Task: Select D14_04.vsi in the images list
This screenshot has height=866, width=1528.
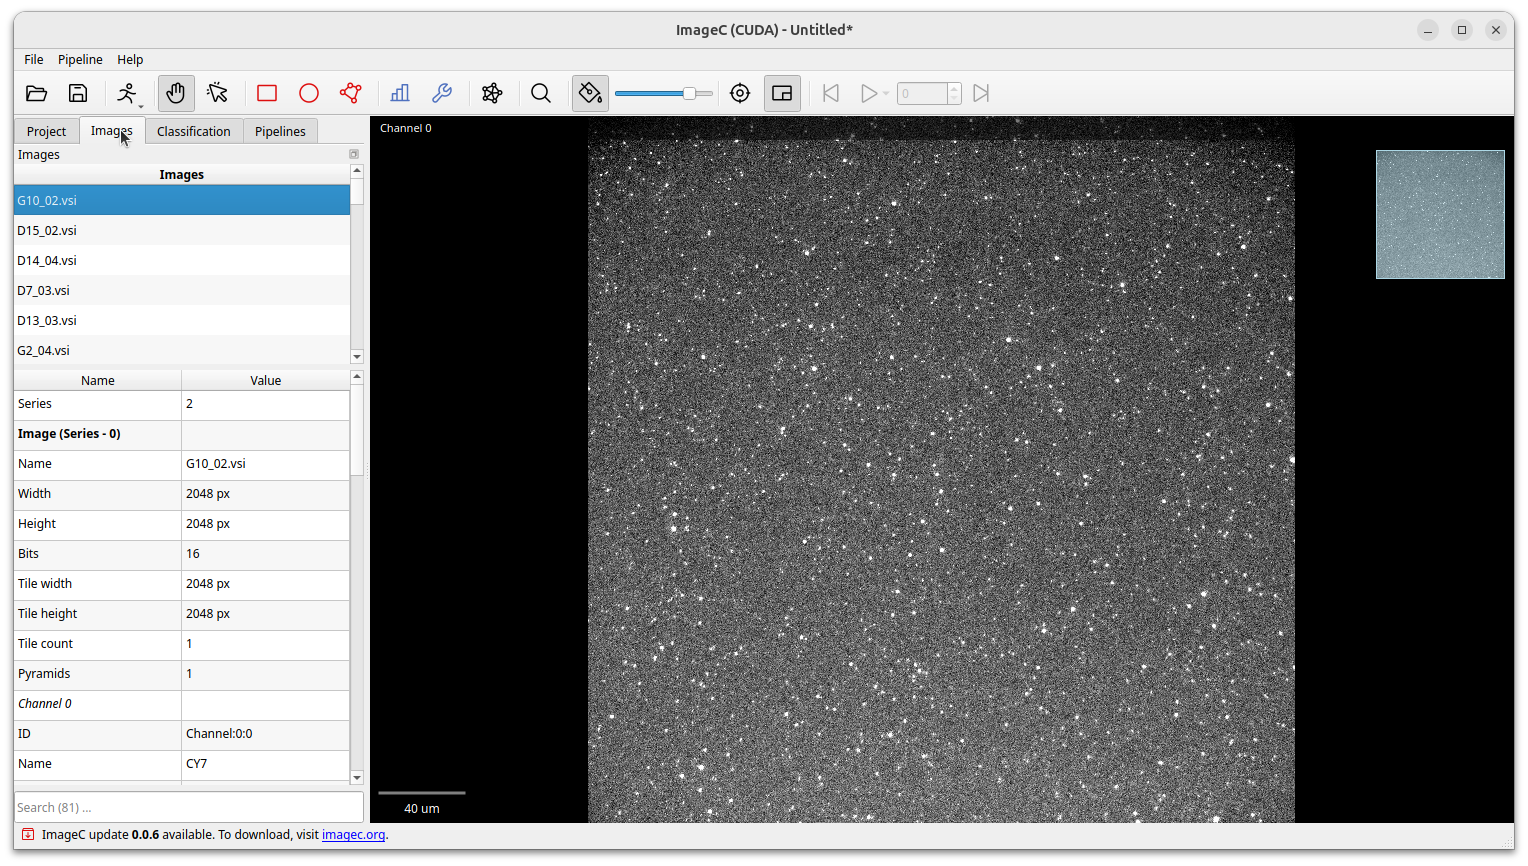Action: click(x=47, y=260)
